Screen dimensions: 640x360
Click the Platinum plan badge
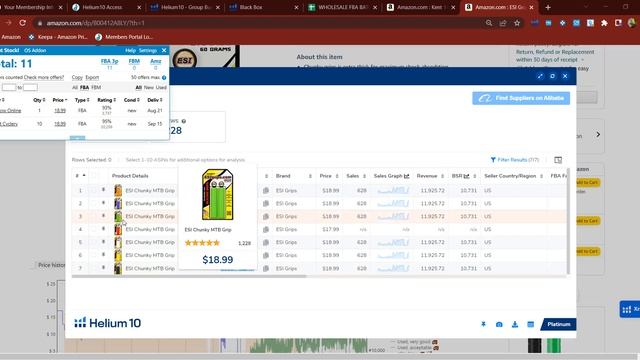pyautogui.click(x=558, y=324)
